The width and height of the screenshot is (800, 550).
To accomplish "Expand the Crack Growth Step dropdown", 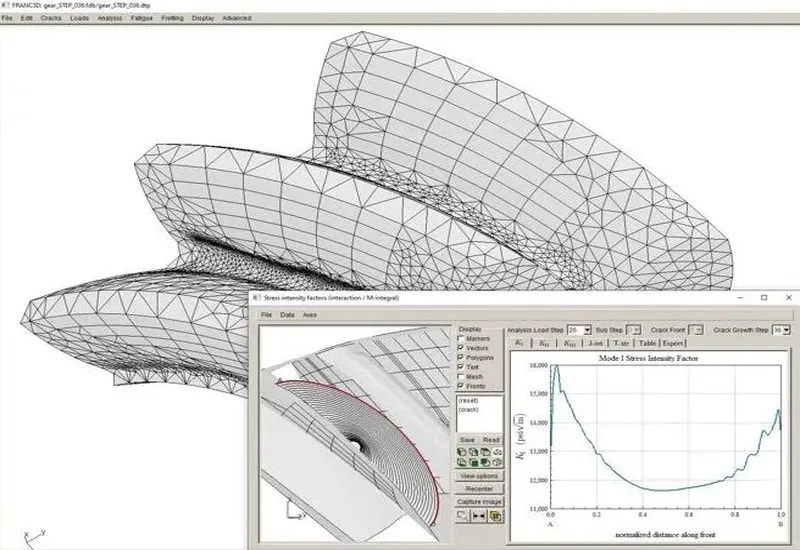I will coord(787,329).
